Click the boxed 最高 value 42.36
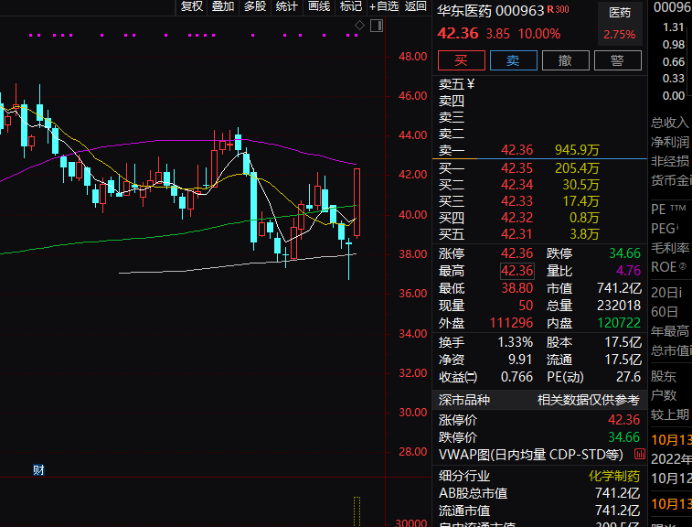 pos(517,271)
